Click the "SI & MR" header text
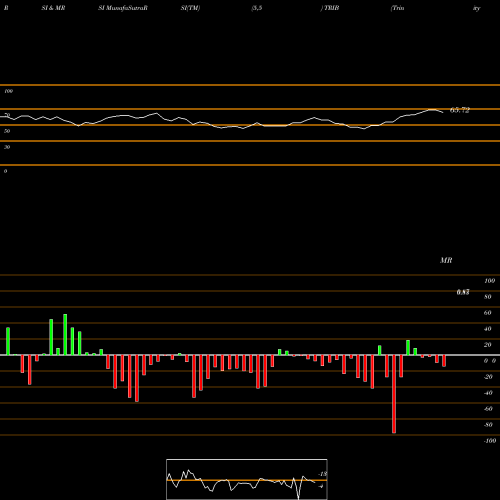Screen dimensions: 500x500 (53, 8)
